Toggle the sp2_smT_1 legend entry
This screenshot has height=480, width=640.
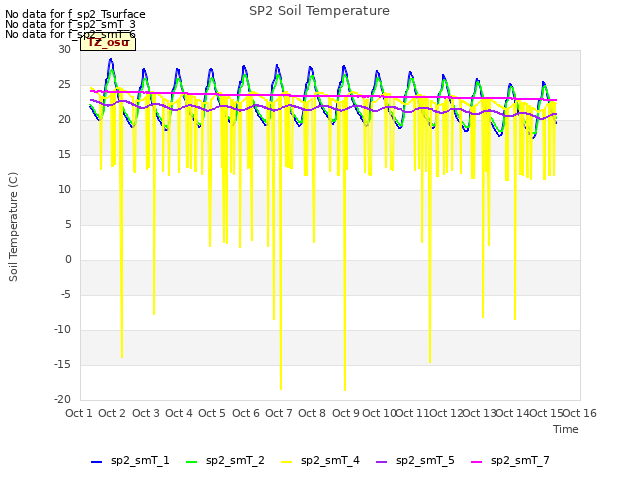pyautogui.click(x=130, y=461)
